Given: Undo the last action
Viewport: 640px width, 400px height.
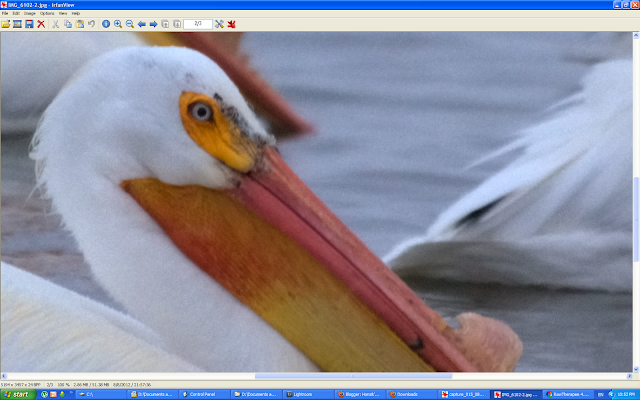Looking at the screenshot, I should tap(91, 24).
